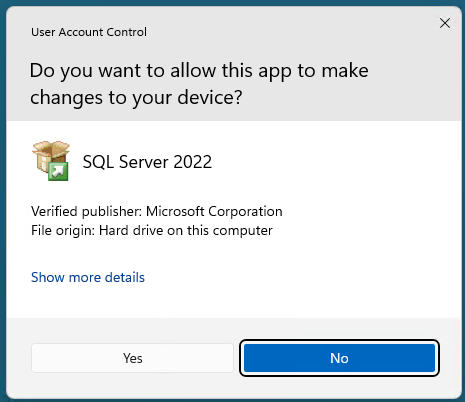
Task: Reject the elevation using the blue No button
Action: pyautogui.click(x=339, y=358)
